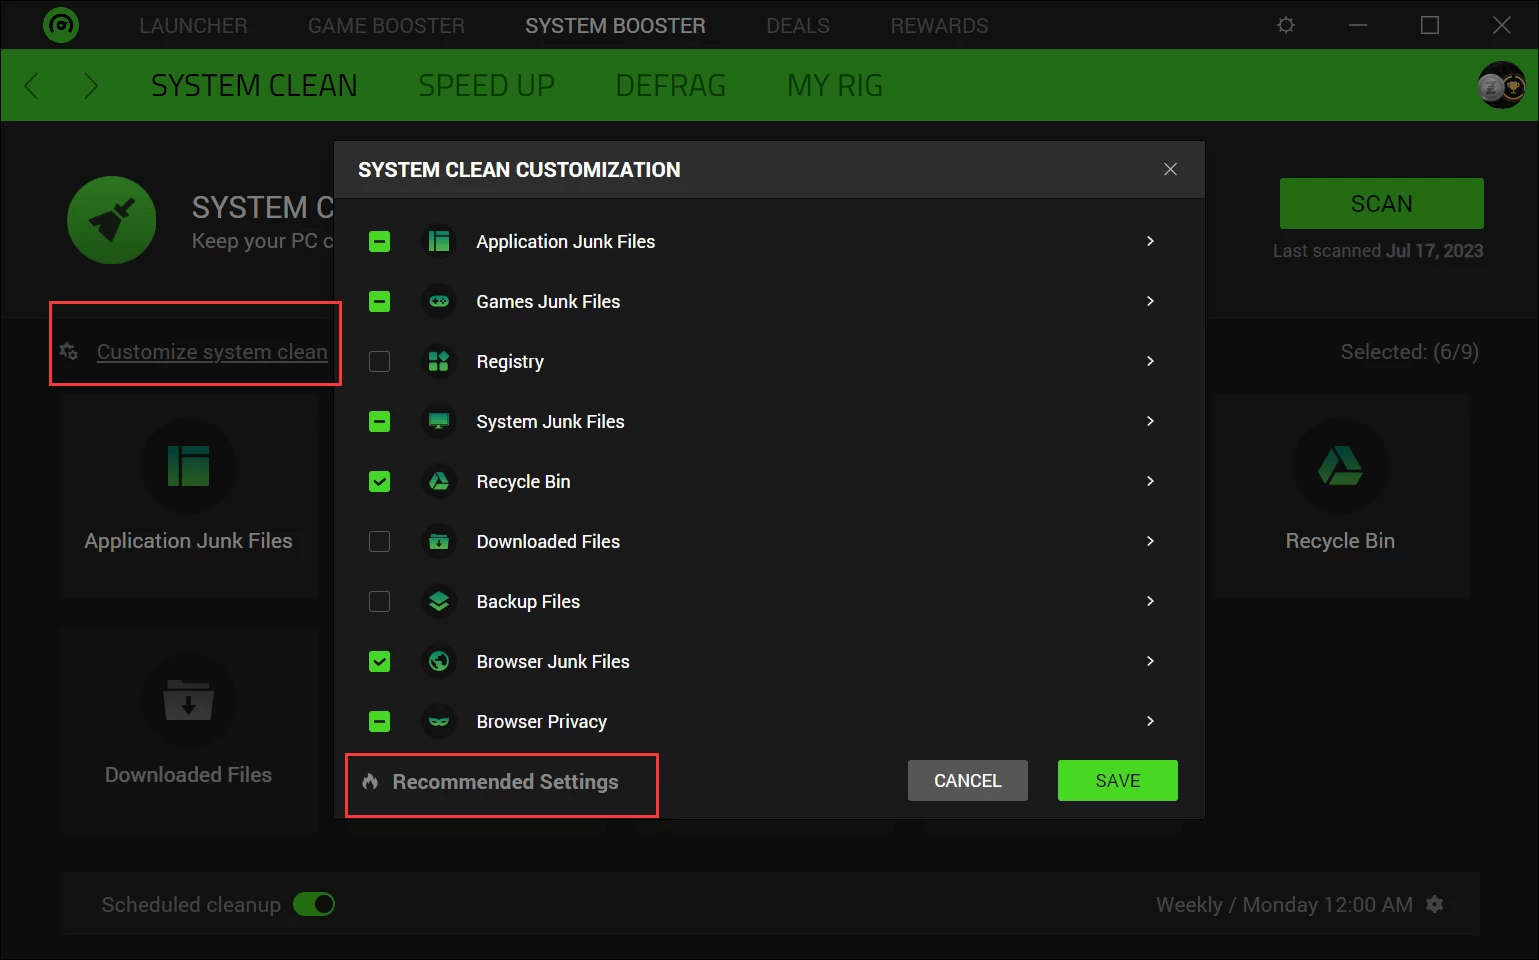Viewport: 1539px width, 960px height.
Task: Toggle the Games Junk Files checkbox
Action: (x=379, y=301)
